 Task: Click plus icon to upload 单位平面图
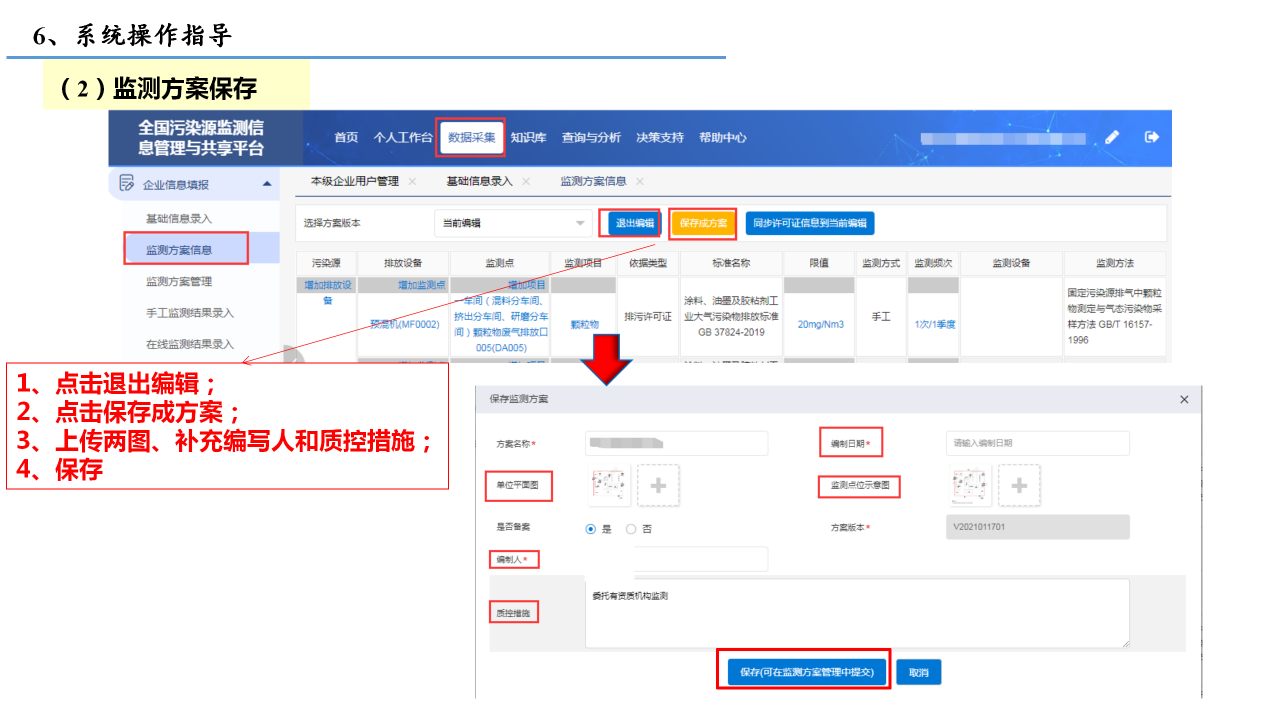pos(658,485)
